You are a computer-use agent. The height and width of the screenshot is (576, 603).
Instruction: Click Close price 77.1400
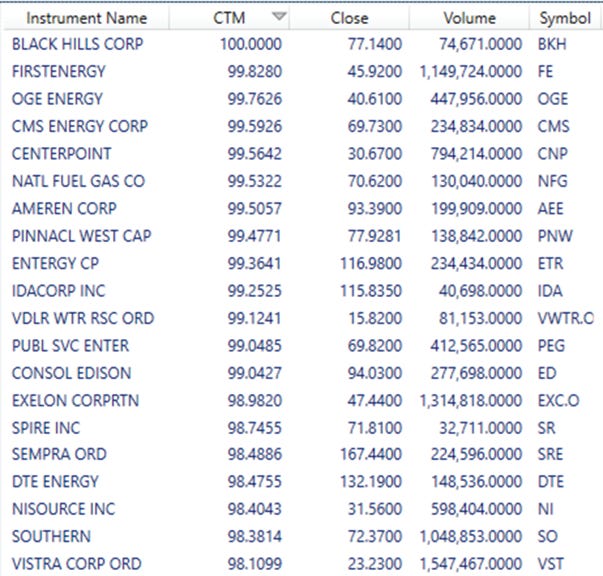(375, 44)
